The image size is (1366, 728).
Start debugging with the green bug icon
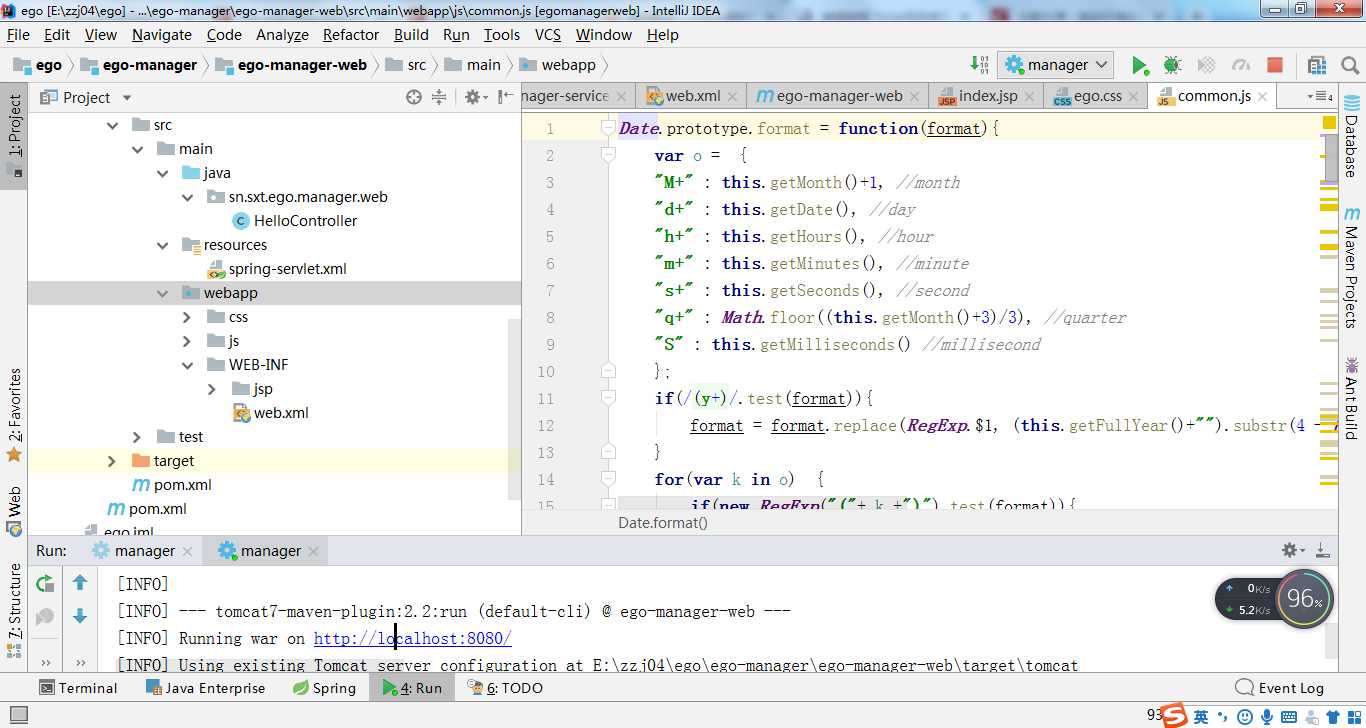(1172, 65)
